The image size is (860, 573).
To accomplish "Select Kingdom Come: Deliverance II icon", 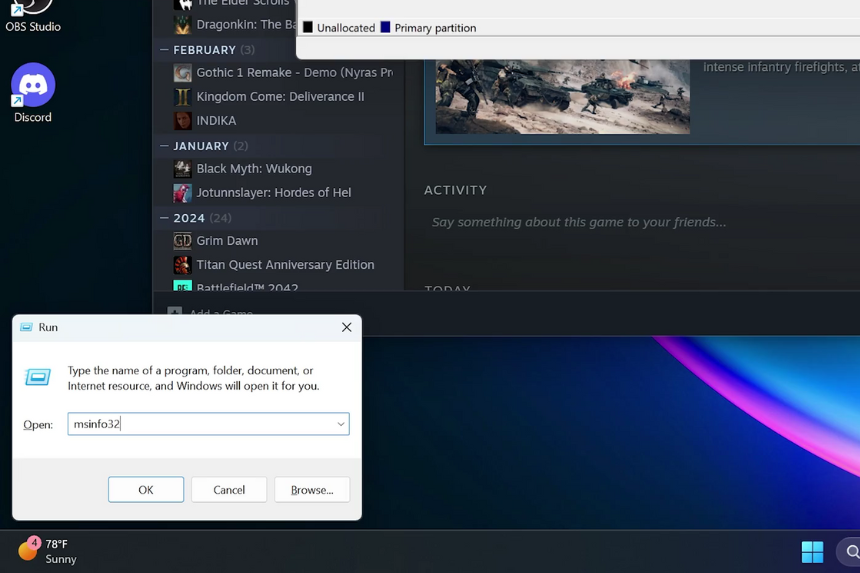I will tap(182, 97).
